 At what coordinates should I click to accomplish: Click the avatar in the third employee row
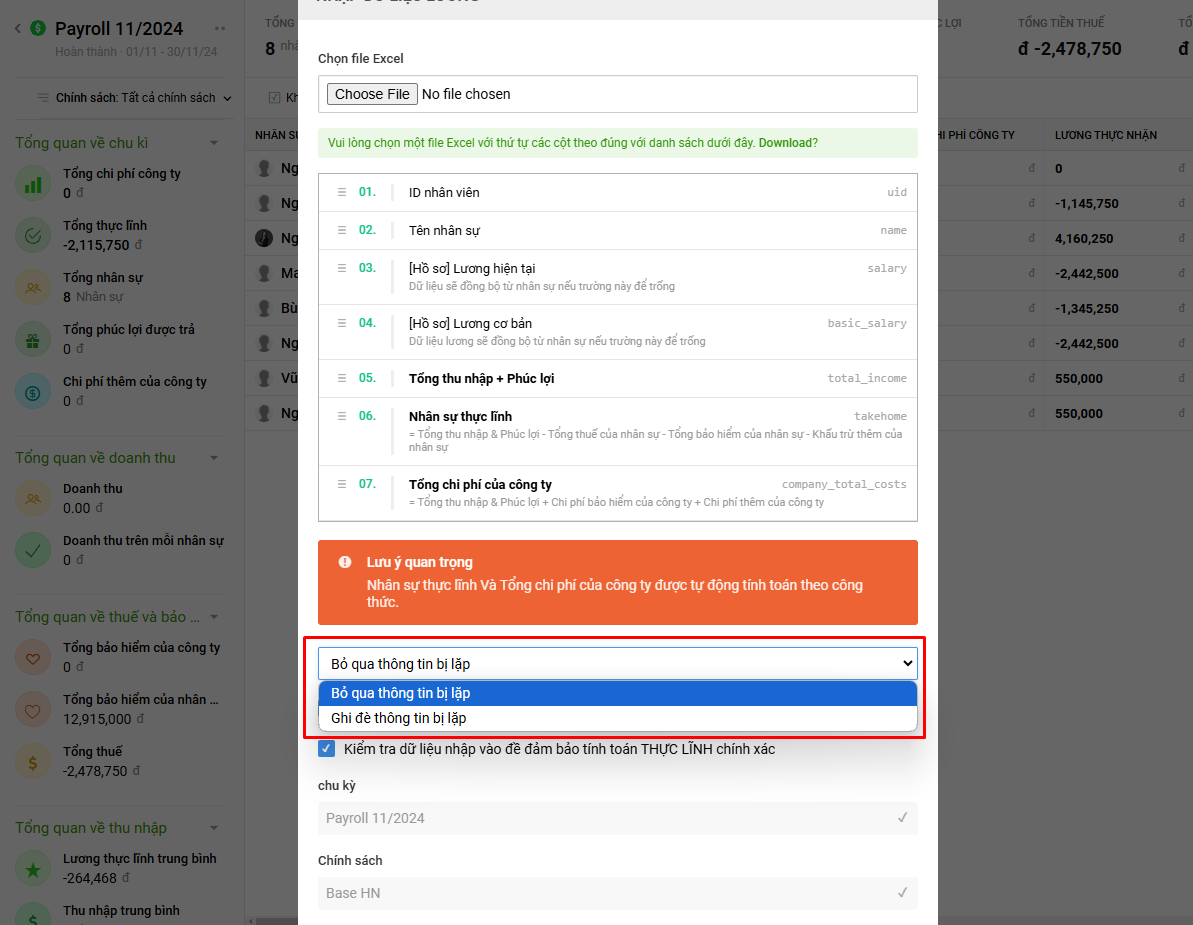[x=264, y=238]
